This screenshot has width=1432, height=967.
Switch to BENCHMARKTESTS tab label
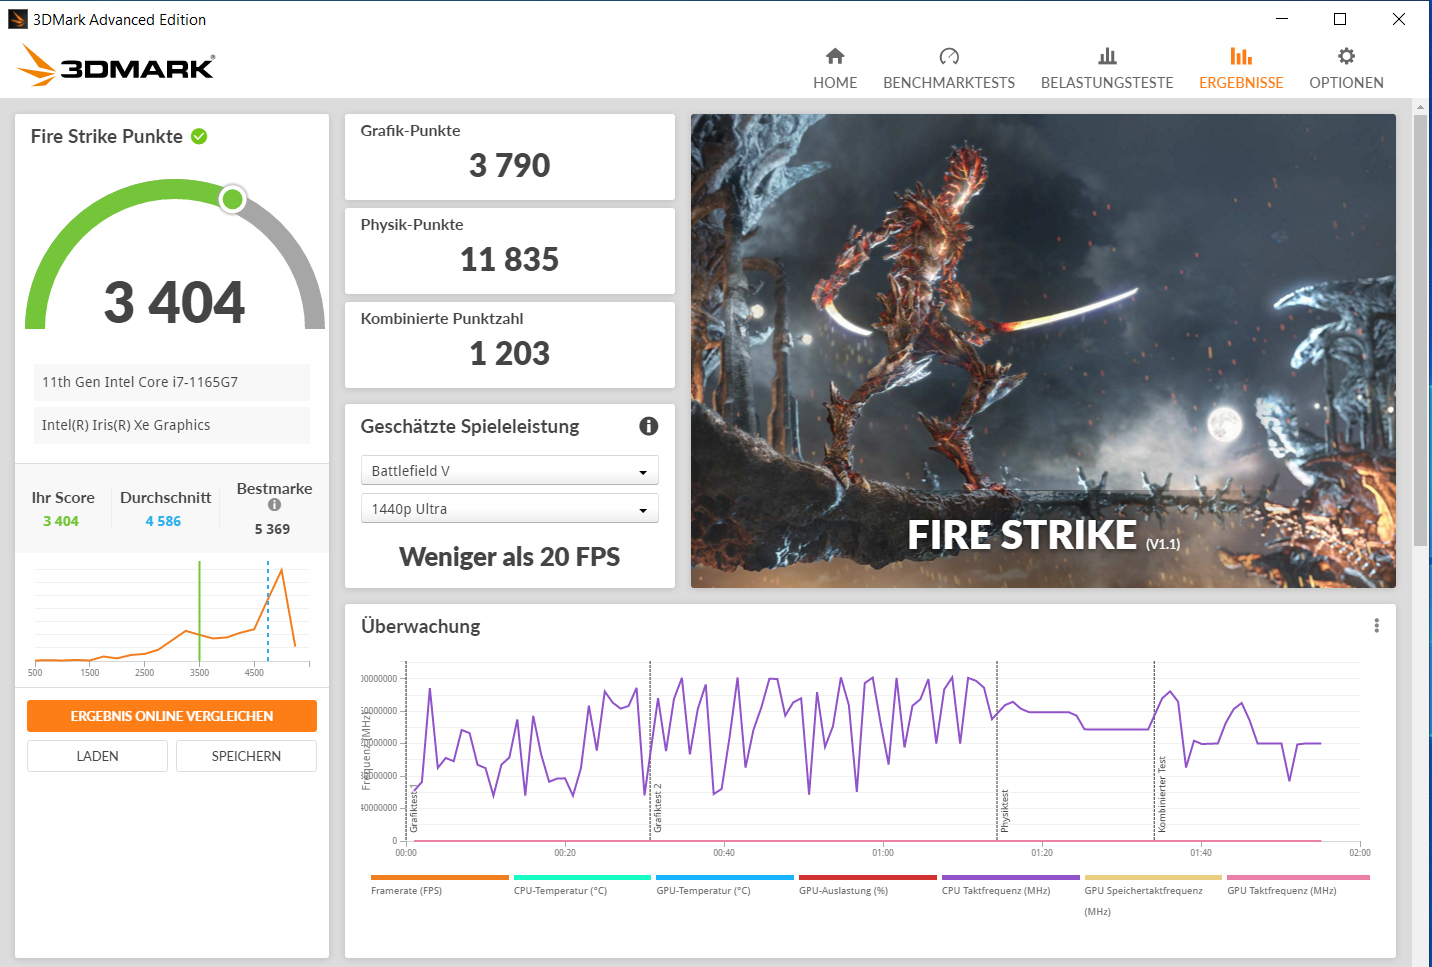tap(949, 83)
